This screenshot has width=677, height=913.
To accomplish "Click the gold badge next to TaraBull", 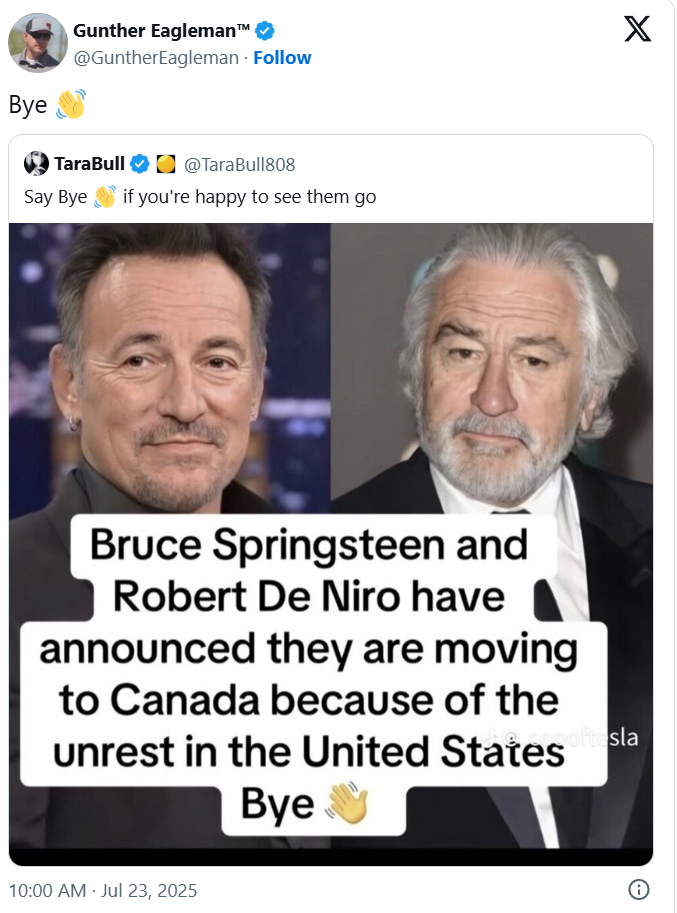I will coord(166,164).
